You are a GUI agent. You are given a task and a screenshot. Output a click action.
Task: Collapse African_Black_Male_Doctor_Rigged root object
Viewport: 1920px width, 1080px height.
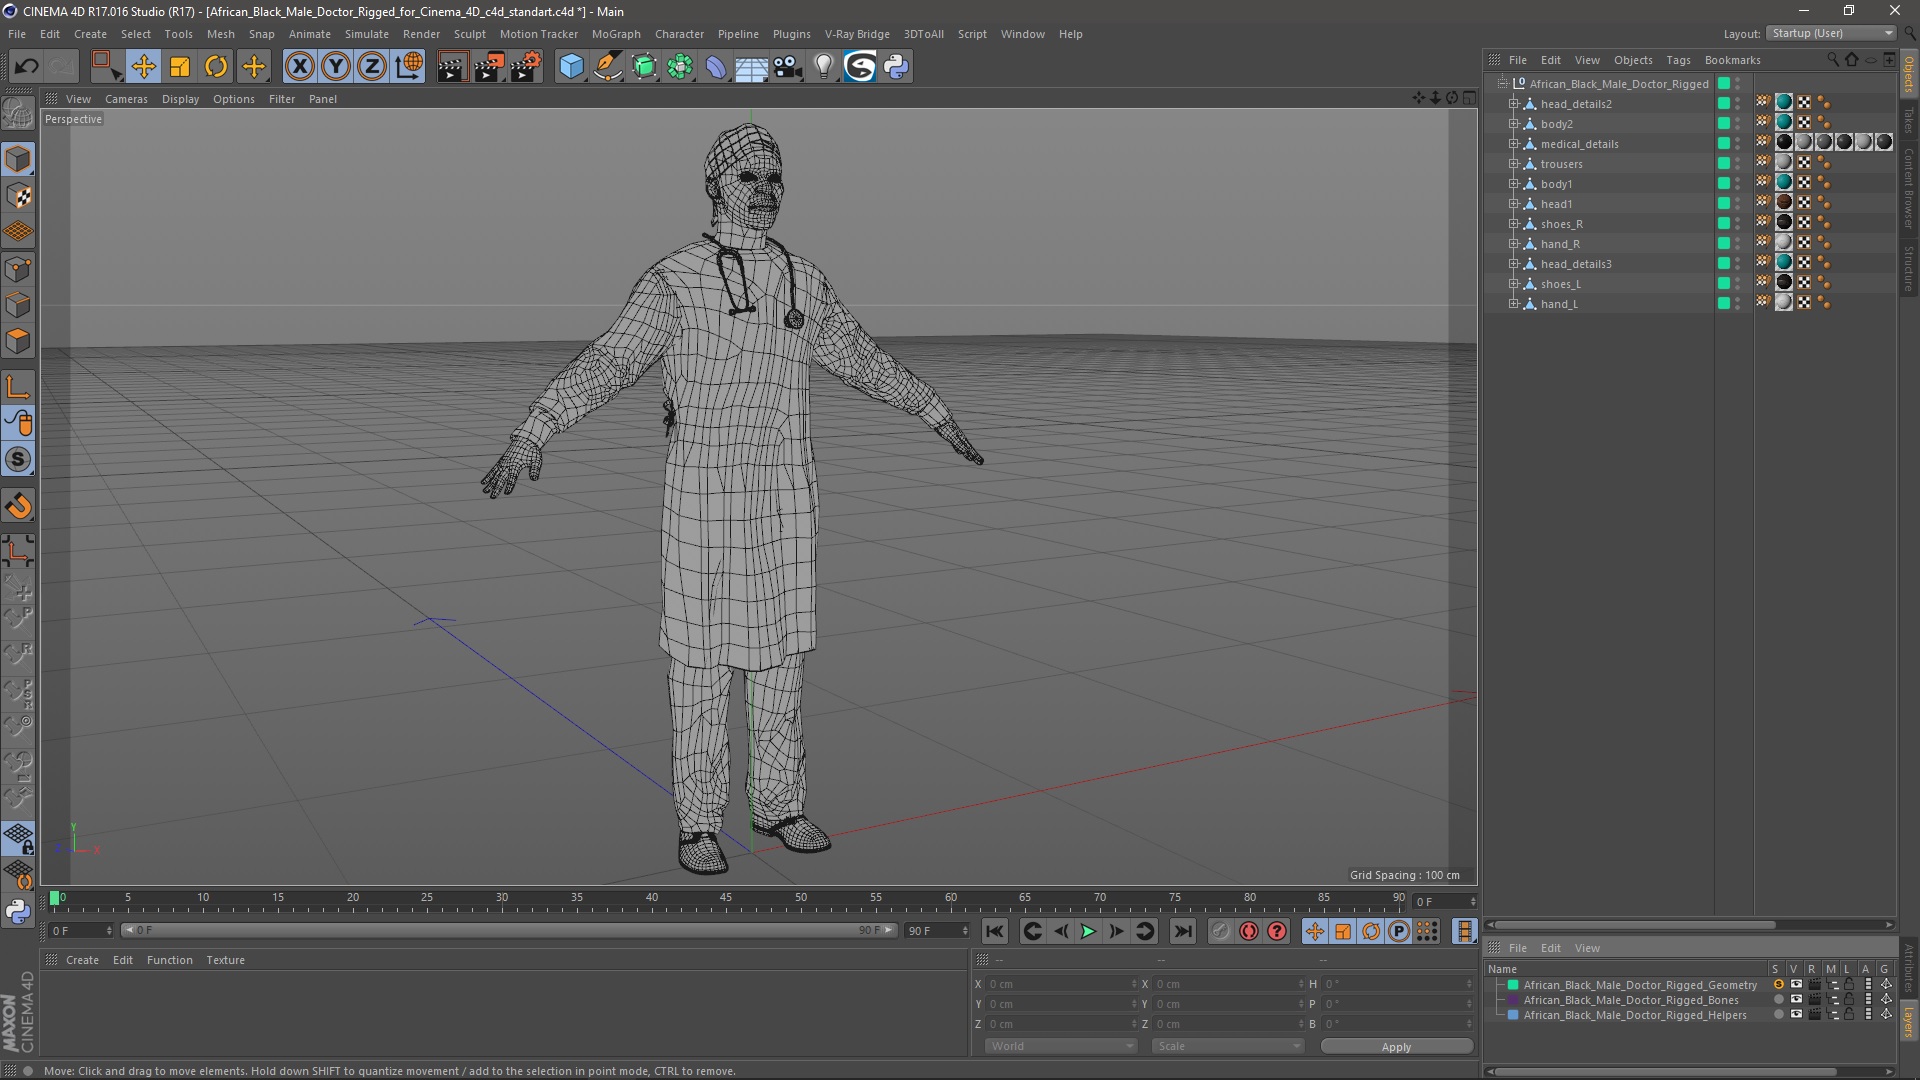point(1502,84)
